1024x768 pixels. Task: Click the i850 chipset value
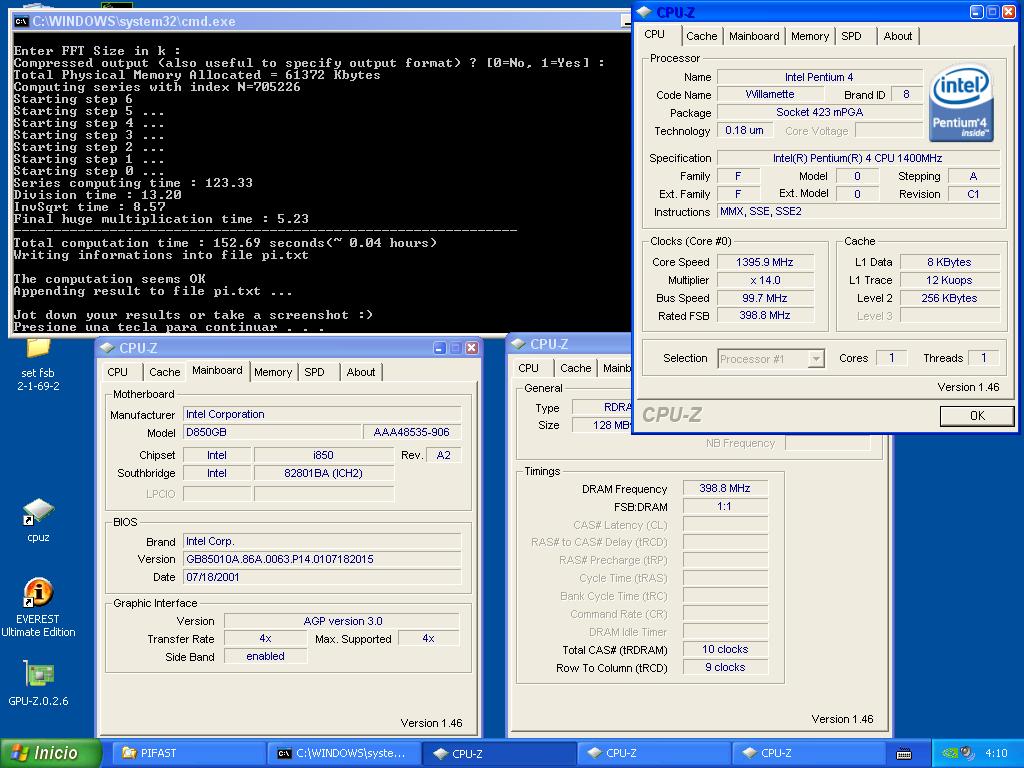click(323, 455)
